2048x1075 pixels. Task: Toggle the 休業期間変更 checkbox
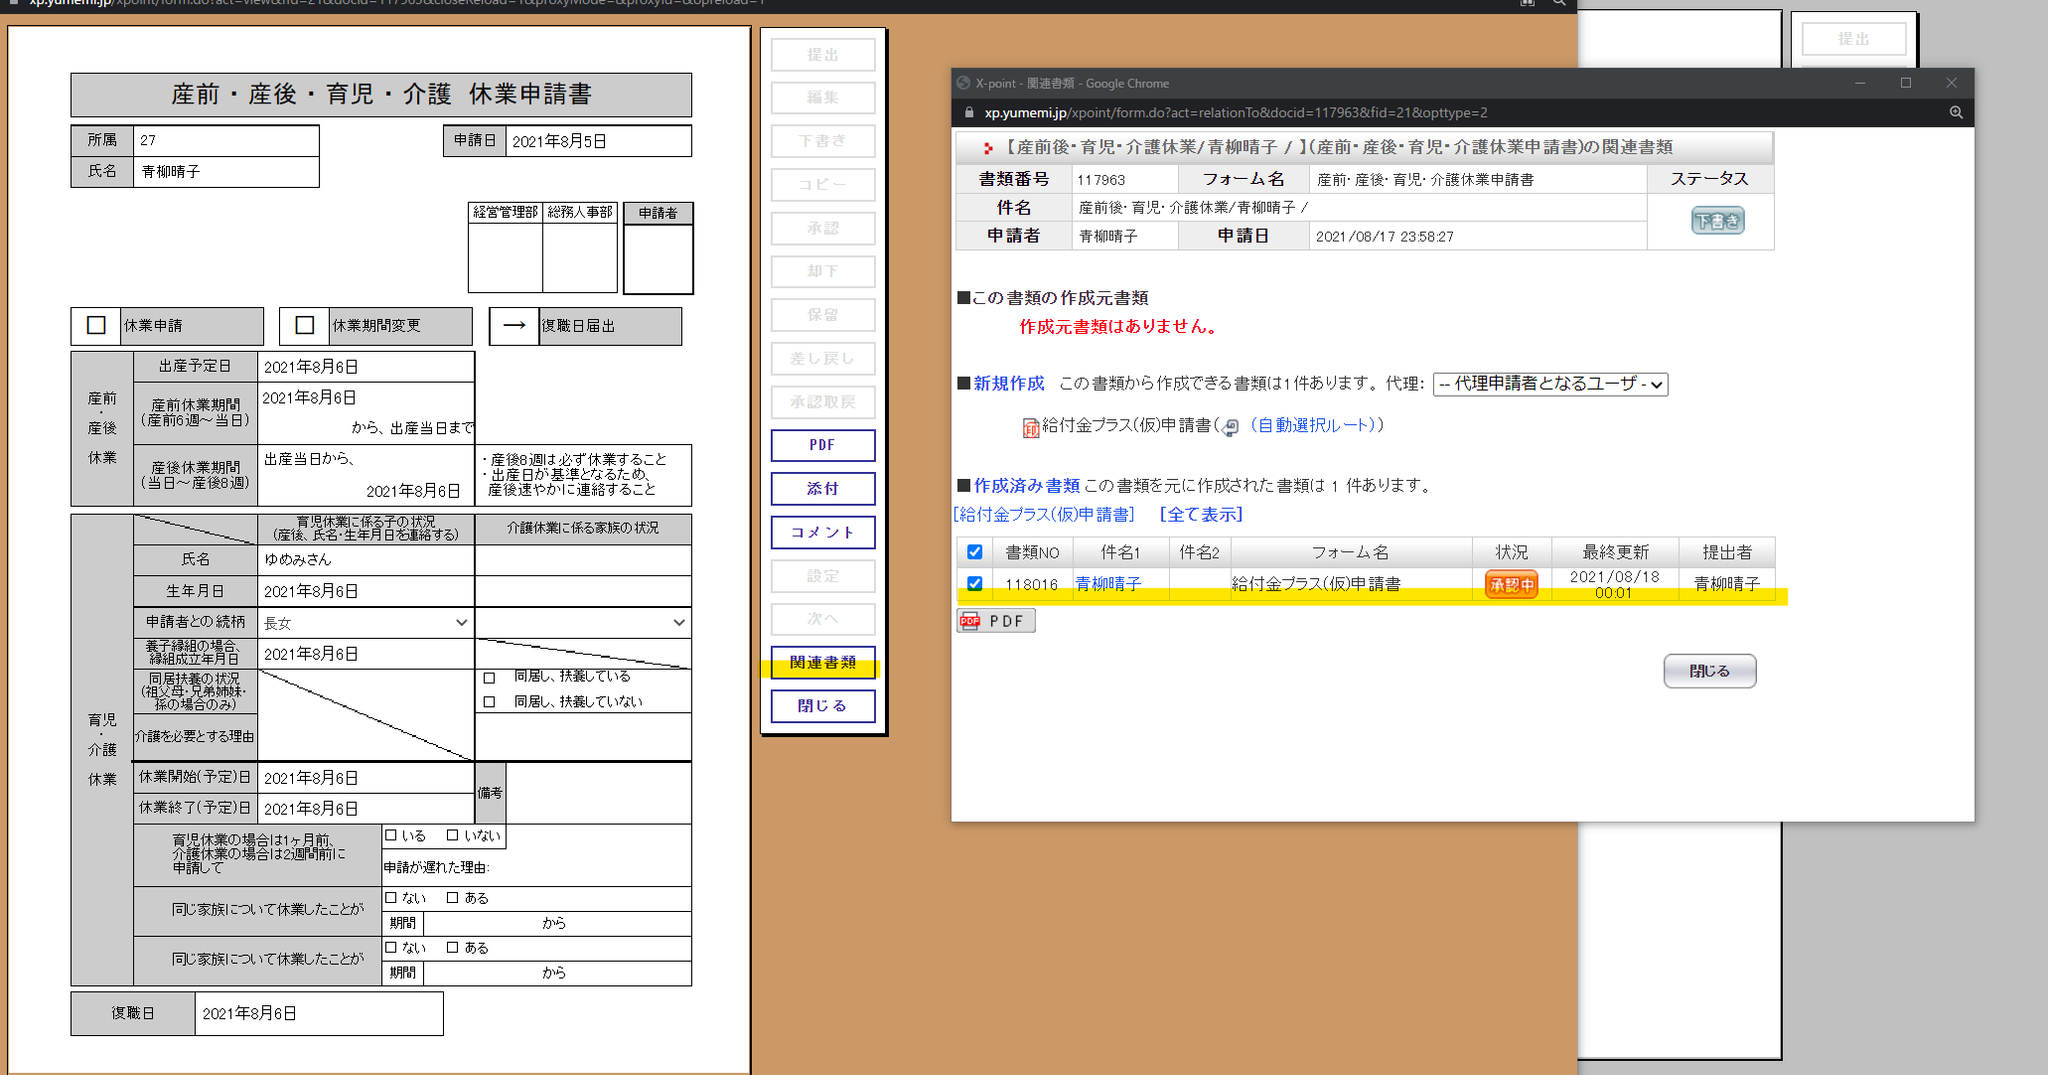(305, 326)
